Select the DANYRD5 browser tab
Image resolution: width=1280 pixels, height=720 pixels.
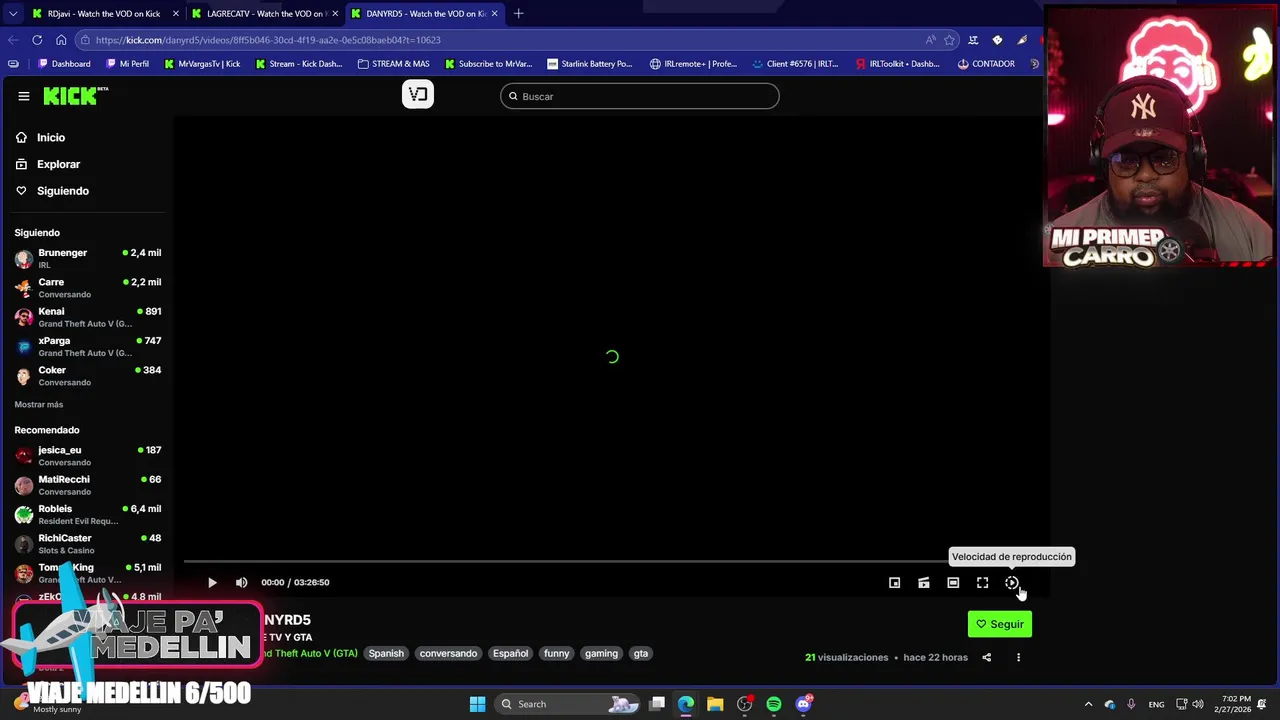(425, 14)
